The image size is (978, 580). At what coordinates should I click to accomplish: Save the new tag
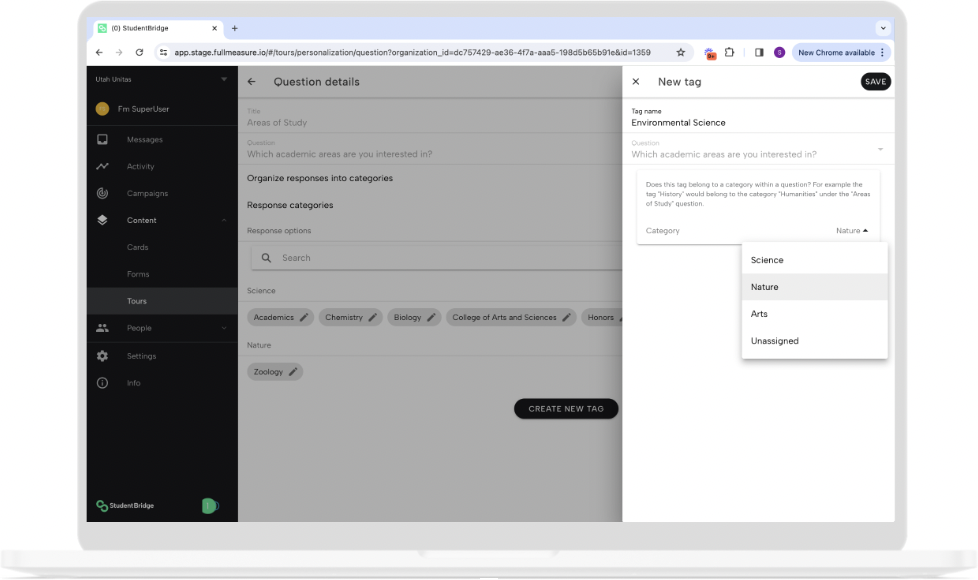point(875,82)
